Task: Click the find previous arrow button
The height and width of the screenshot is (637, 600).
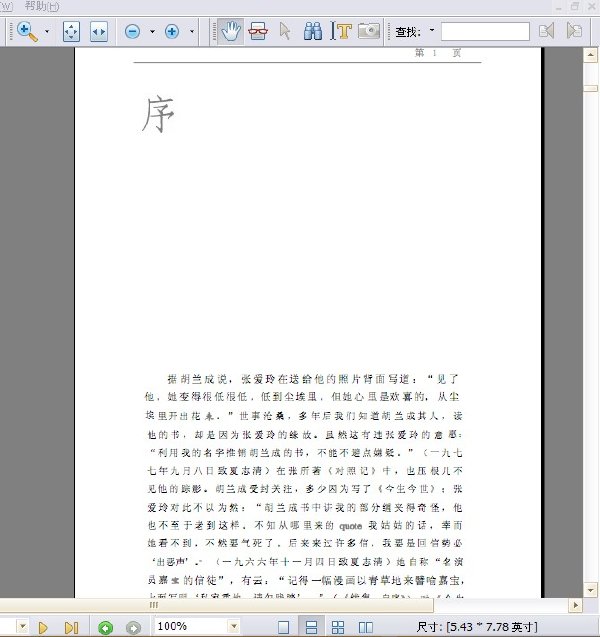Action: pyautogui.click(x=546, y=31)
